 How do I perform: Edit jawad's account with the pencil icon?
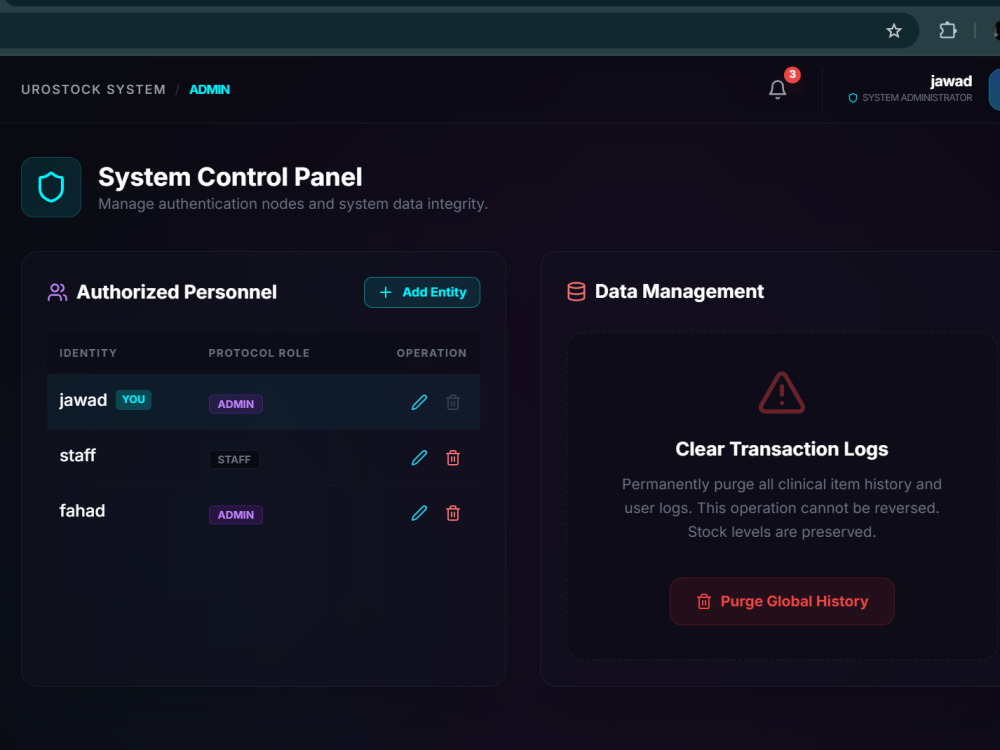point(419,402)
